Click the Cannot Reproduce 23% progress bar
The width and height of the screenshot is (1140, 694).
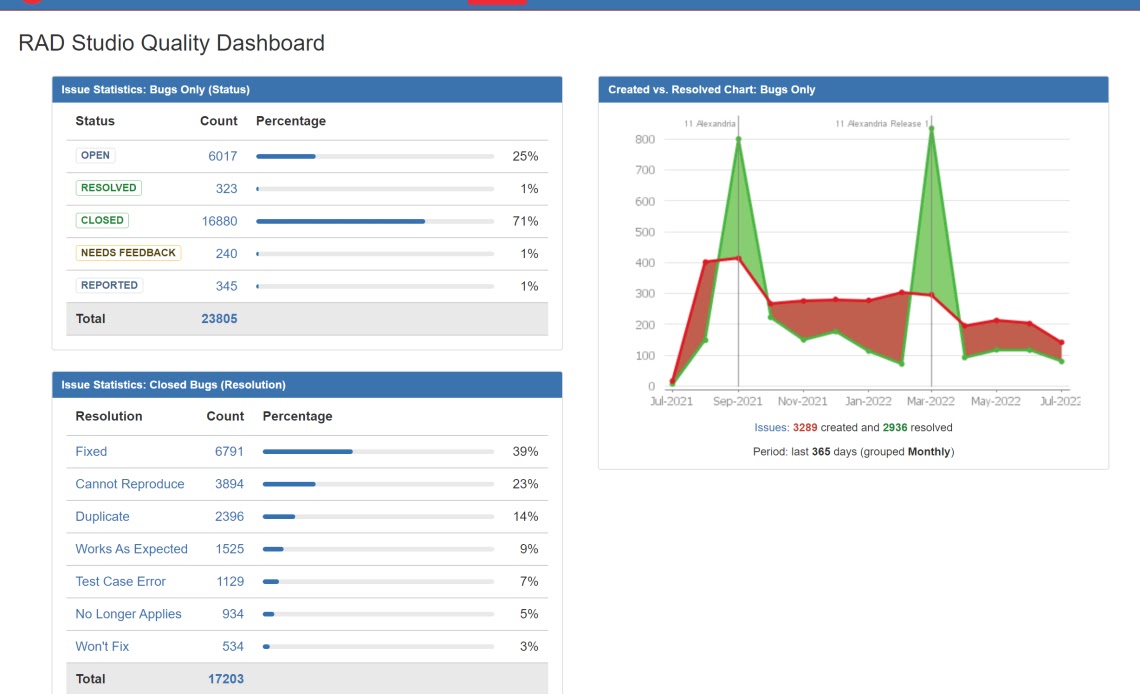[x=378, y=484]
